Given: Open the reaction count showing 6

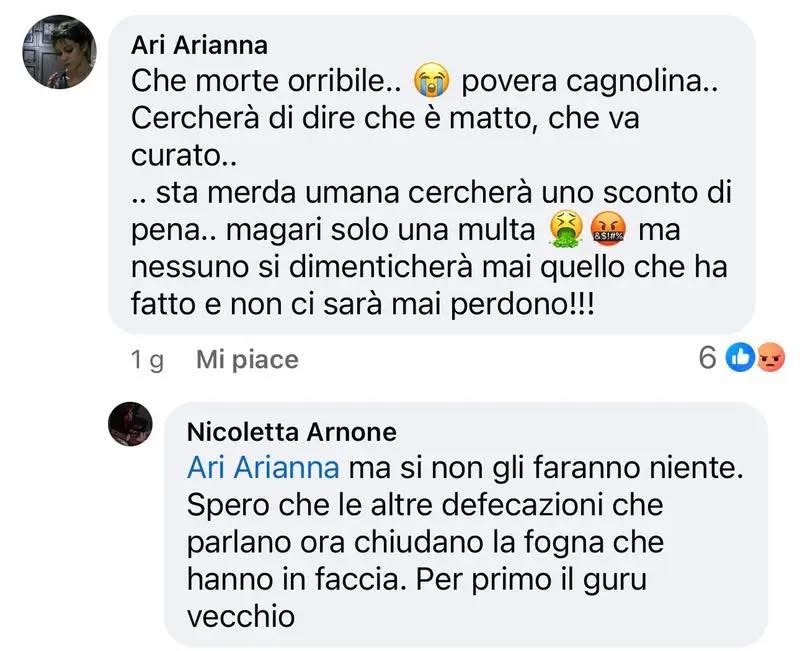Looking at the screenshot, I should tap(708, 357).
